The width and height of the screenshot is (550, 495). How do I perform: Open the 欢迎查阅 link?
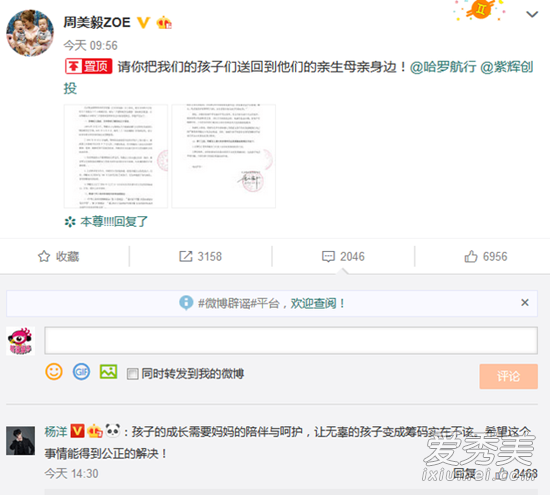click(313, 303)
